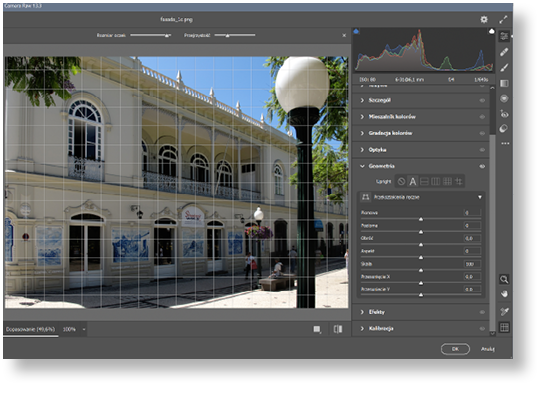Apply Vertical Upright correction icon
Screen dimensions: 540x394
[x=436, y=181]
